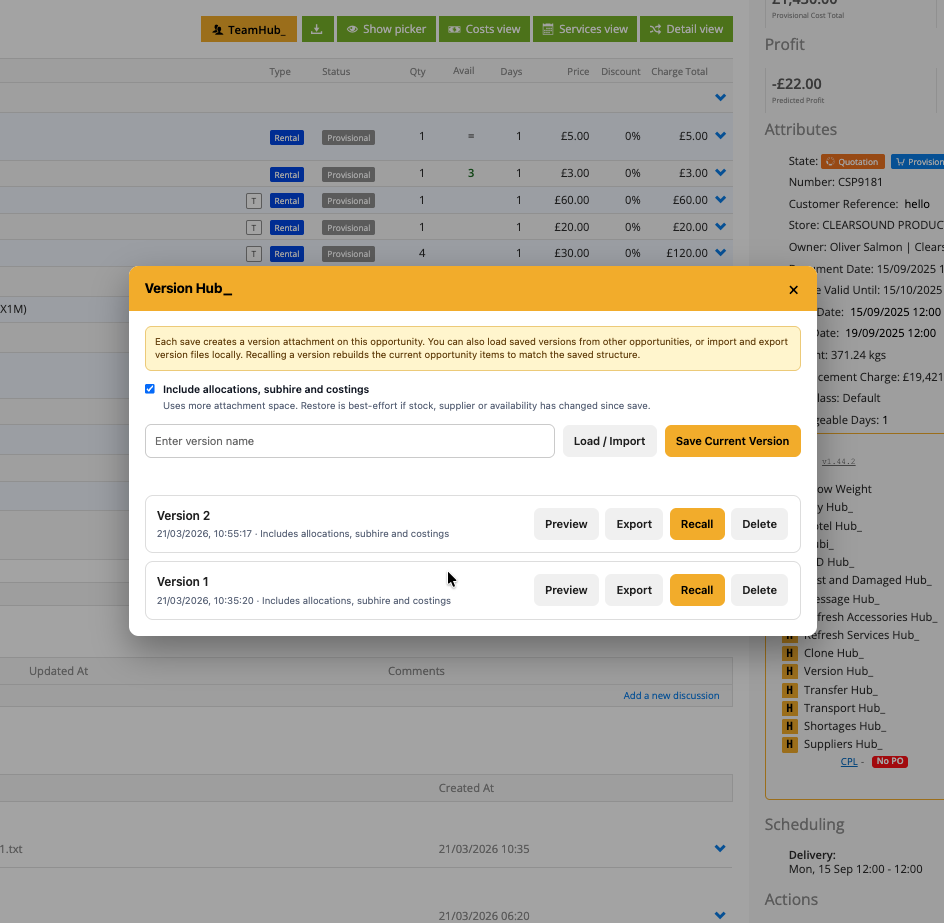The width and height of the screenshot is (944, 923).
Task: Expand the £120.00 charge row chevron
Action: tap(720, 253)
